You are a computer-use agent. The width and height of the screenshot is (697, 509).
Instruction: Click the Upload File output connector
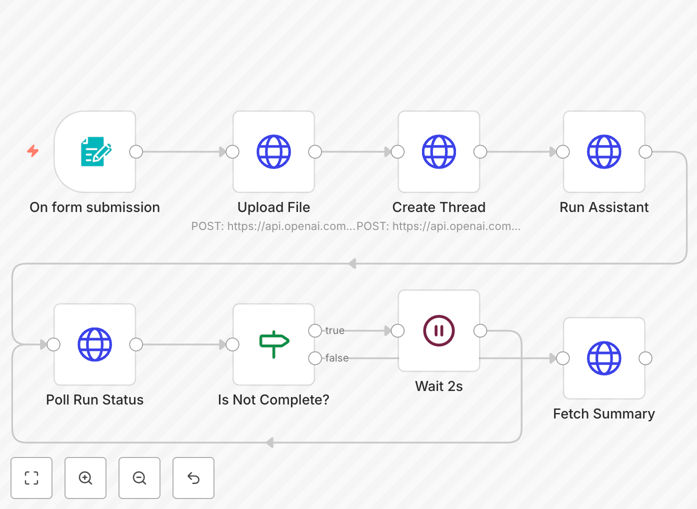[315, 152]
